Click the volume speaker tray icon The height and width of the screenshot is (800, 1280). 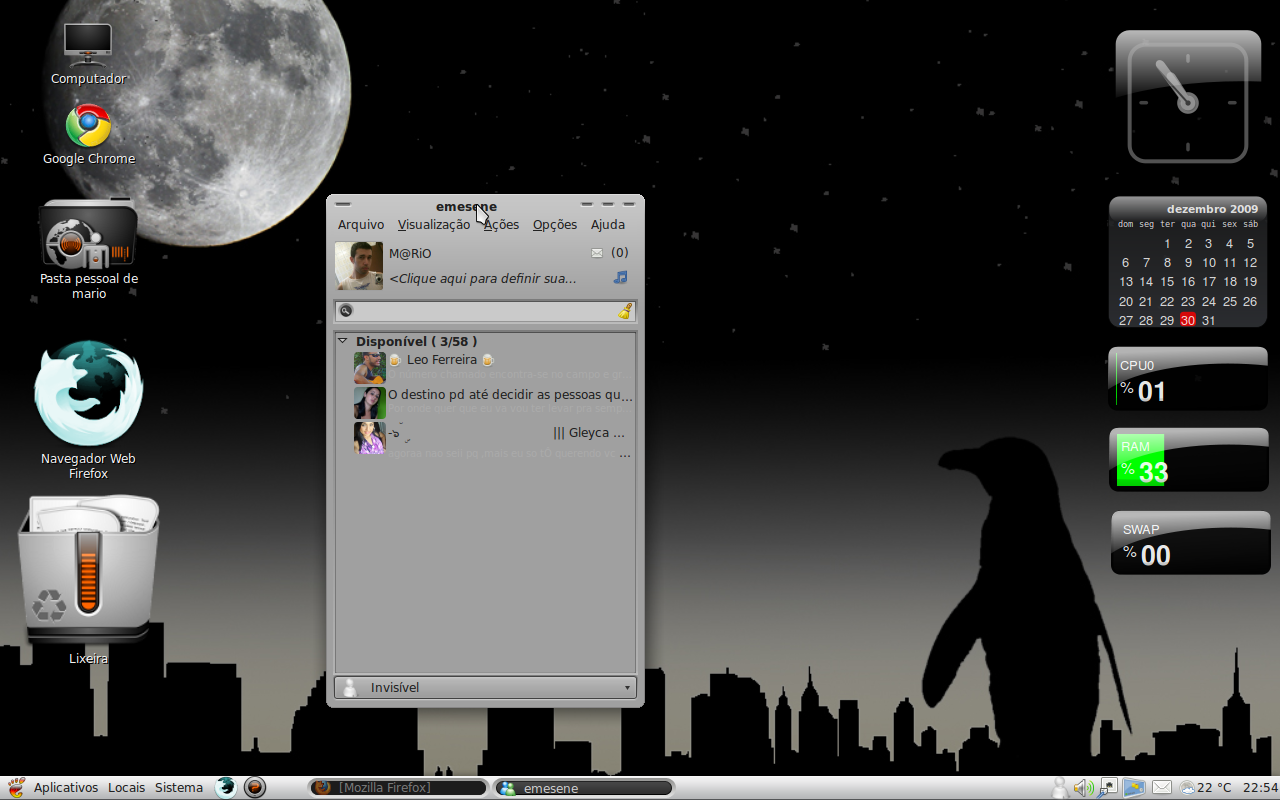1083,788
